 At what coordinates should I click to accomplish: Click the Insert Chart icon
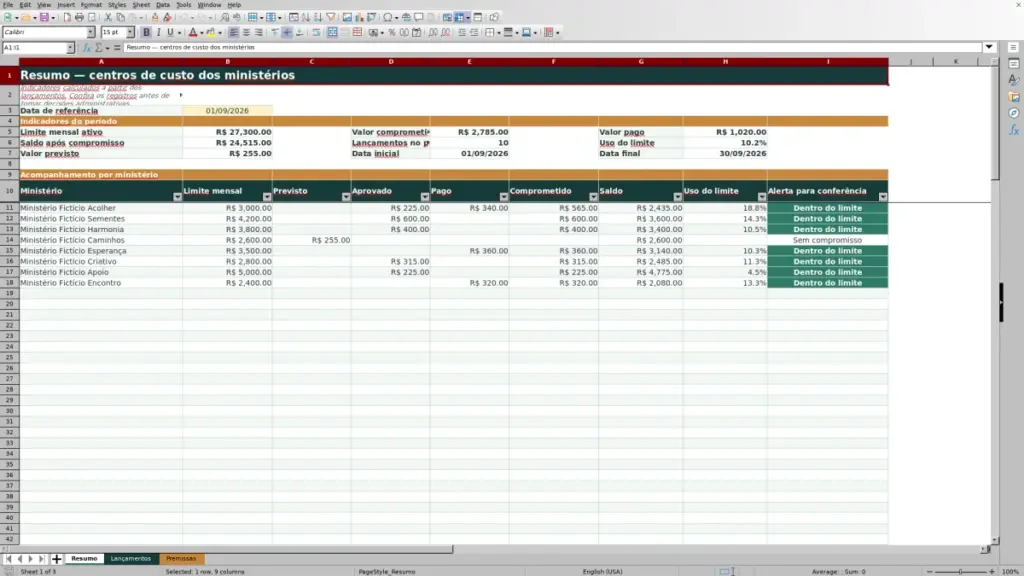pos(359,18)
